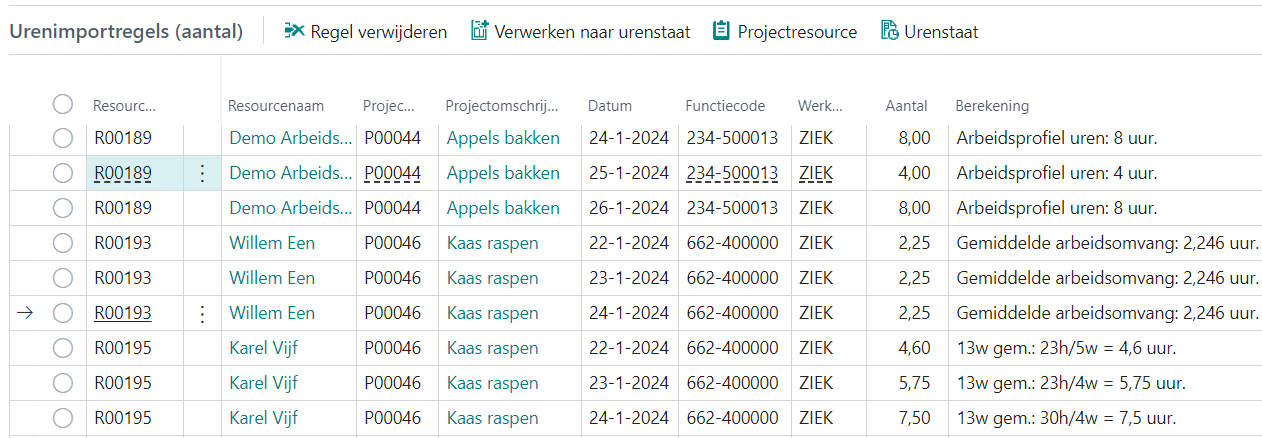Click the Verwerken naar urenstaat action
Viewport: 1262px width, 438px height.
[592, 32]
